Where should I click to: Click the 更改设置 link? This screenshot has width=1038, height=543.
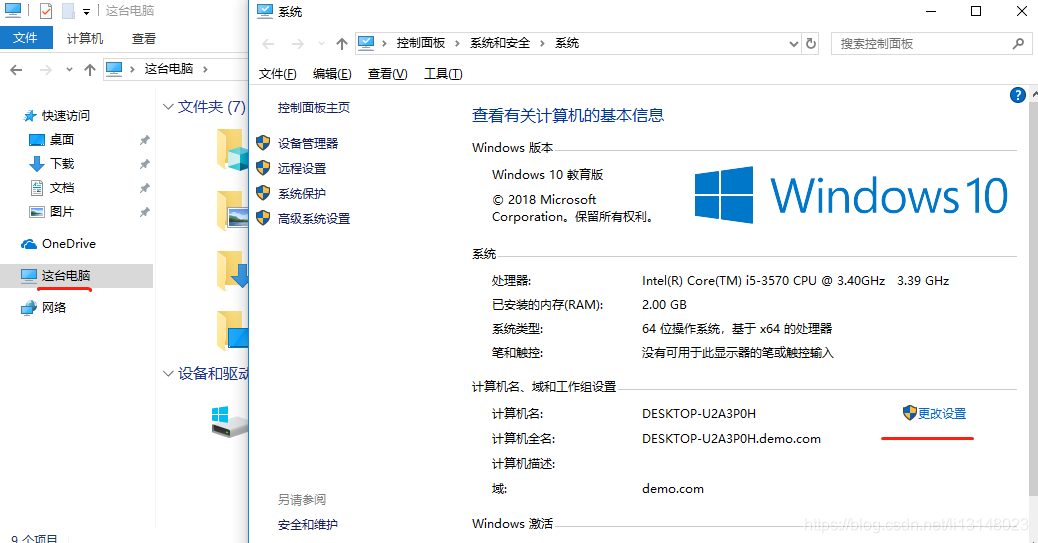pos(942,413)
